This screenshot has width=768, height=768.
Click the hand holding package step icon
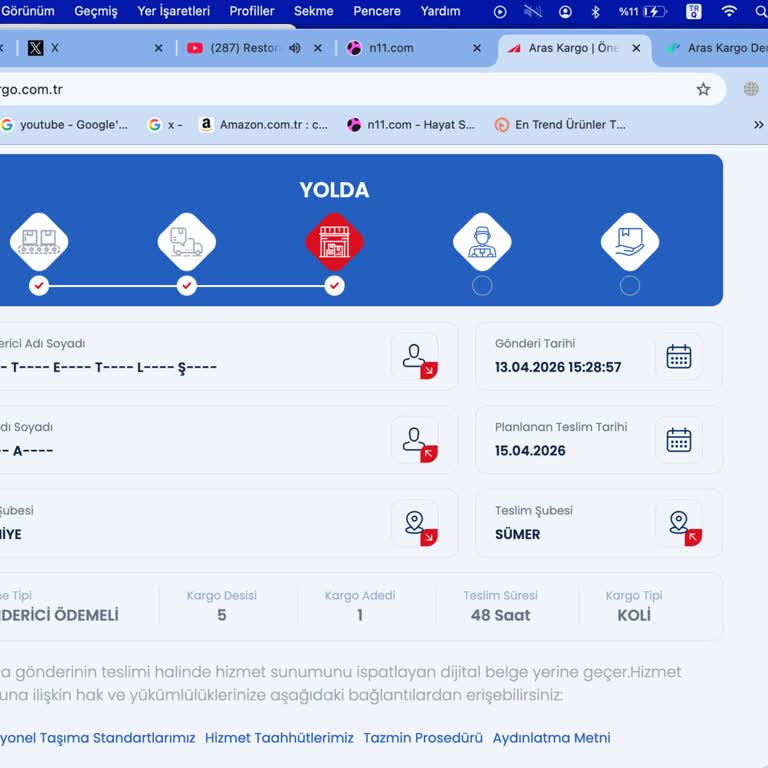630,242
